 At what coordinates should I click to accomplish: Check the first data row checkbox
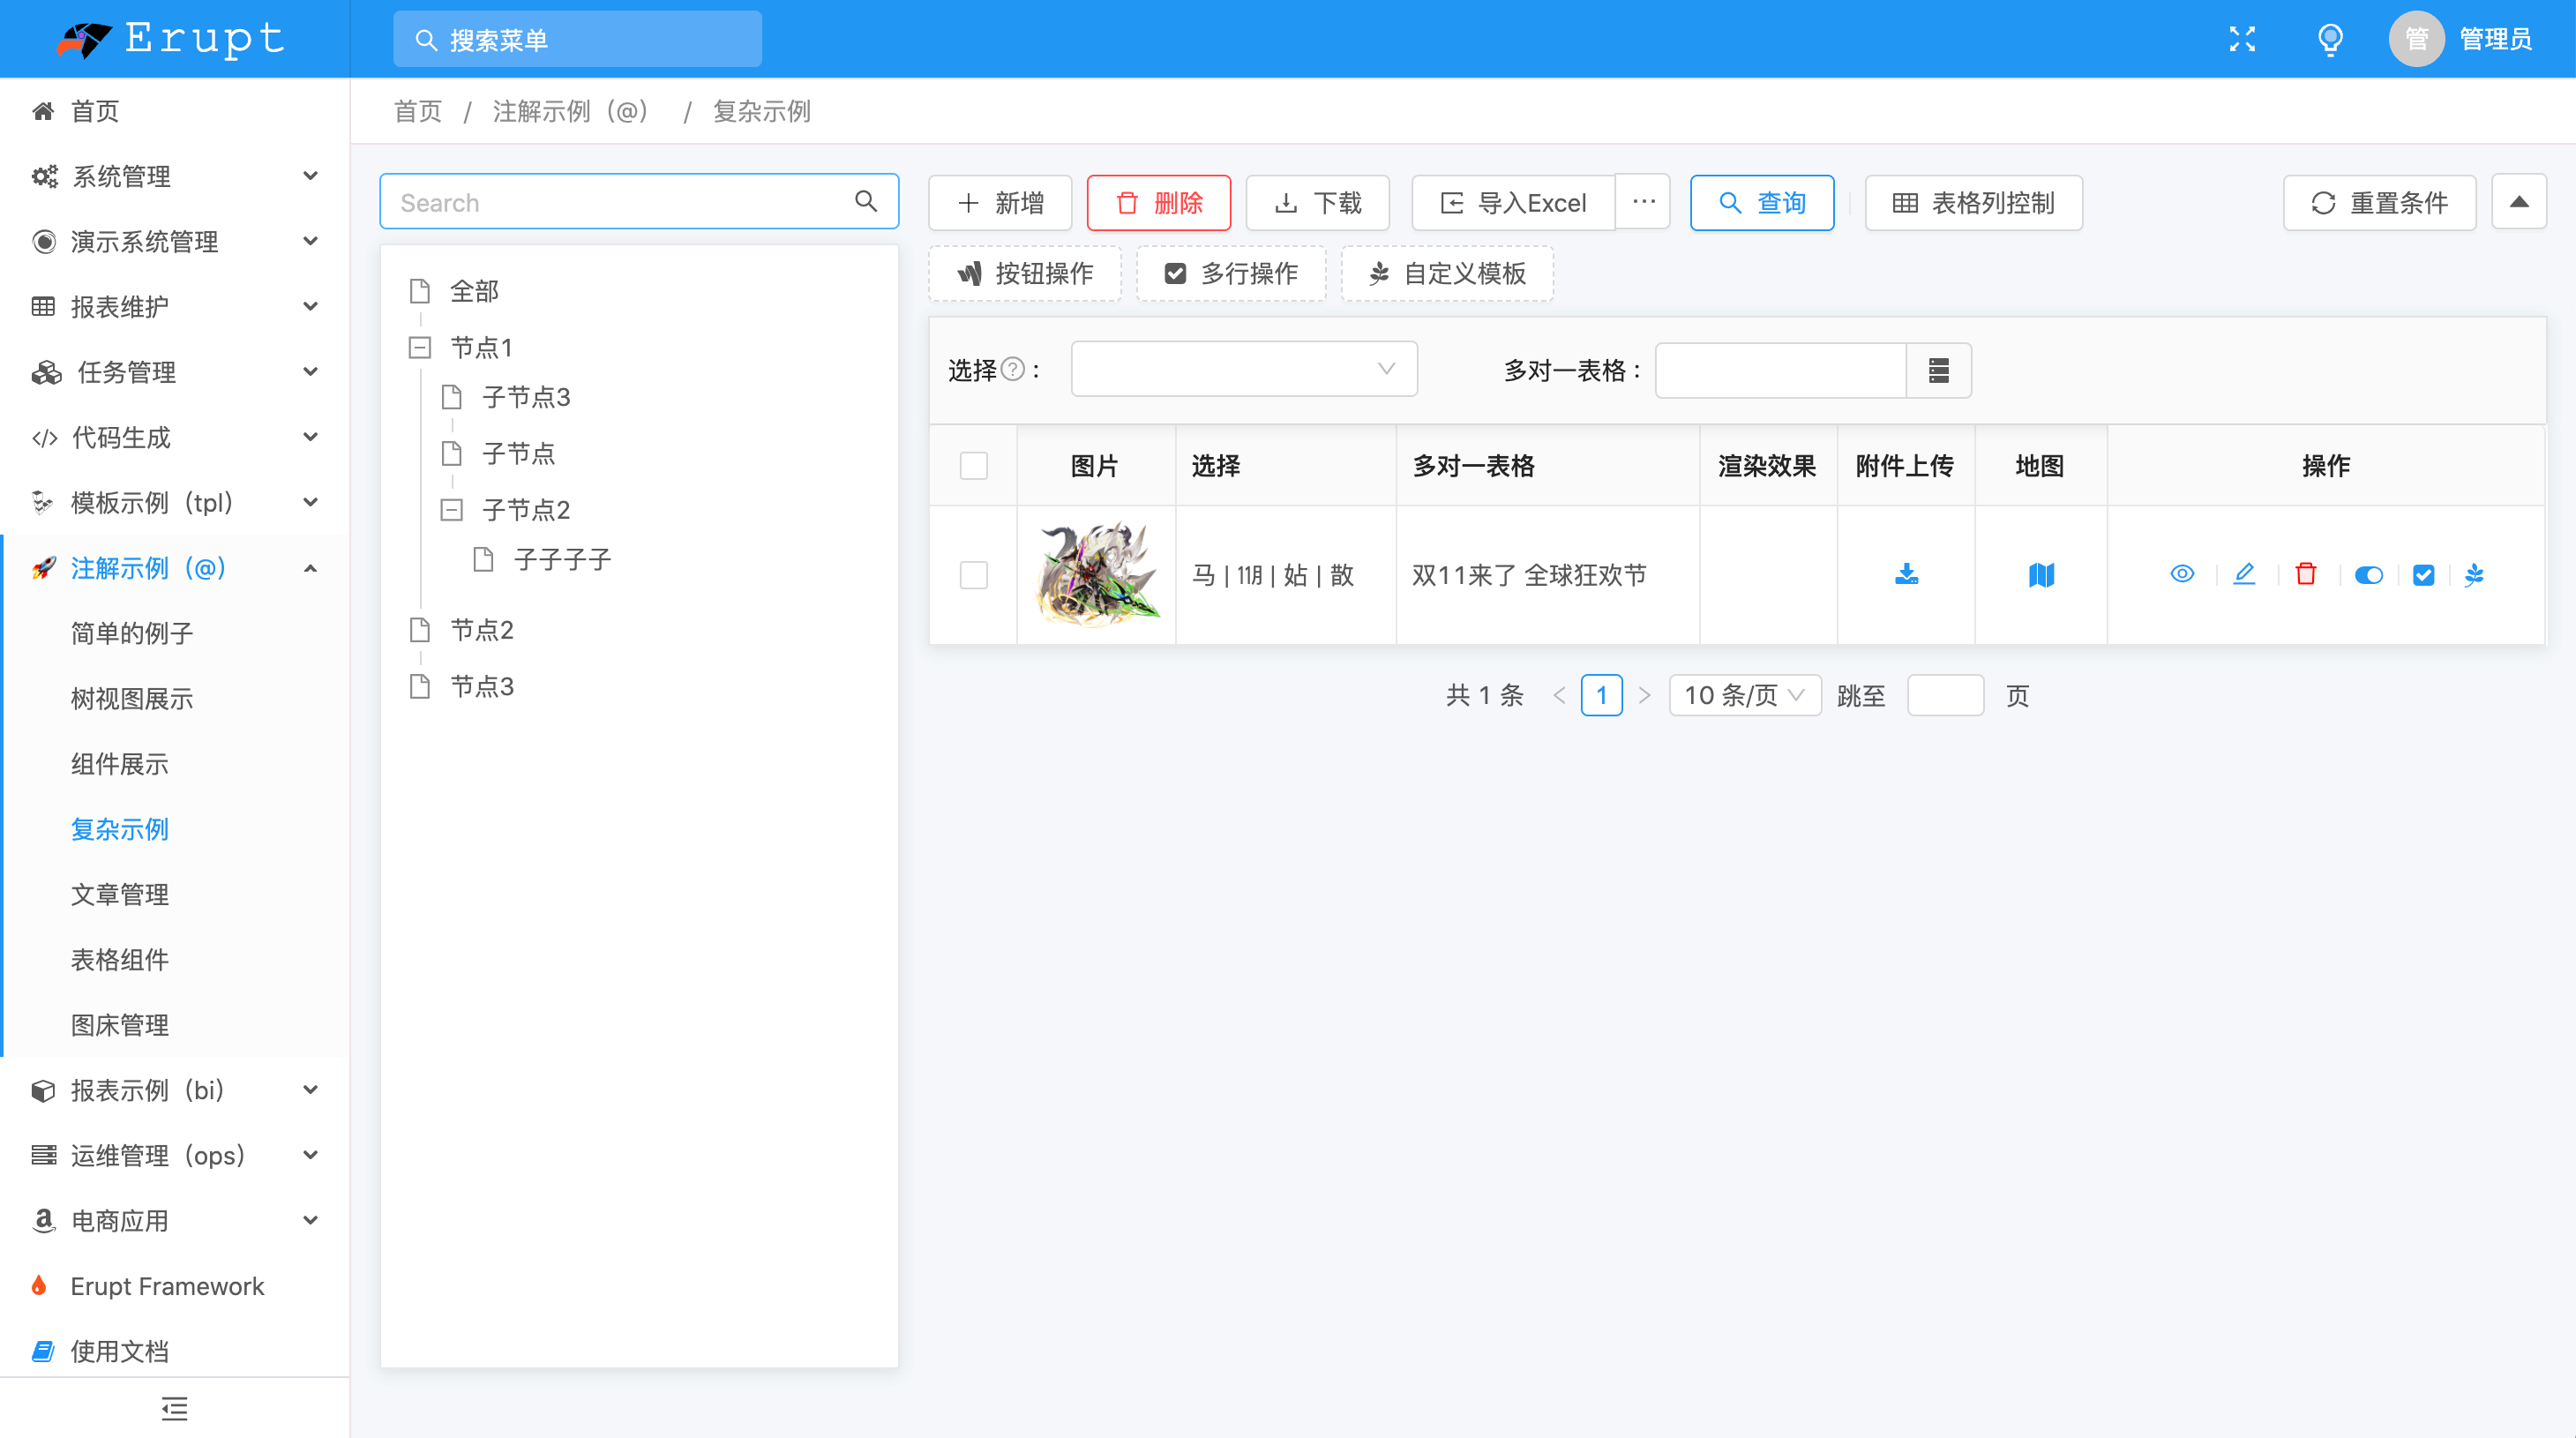click(x=973, y=575)
